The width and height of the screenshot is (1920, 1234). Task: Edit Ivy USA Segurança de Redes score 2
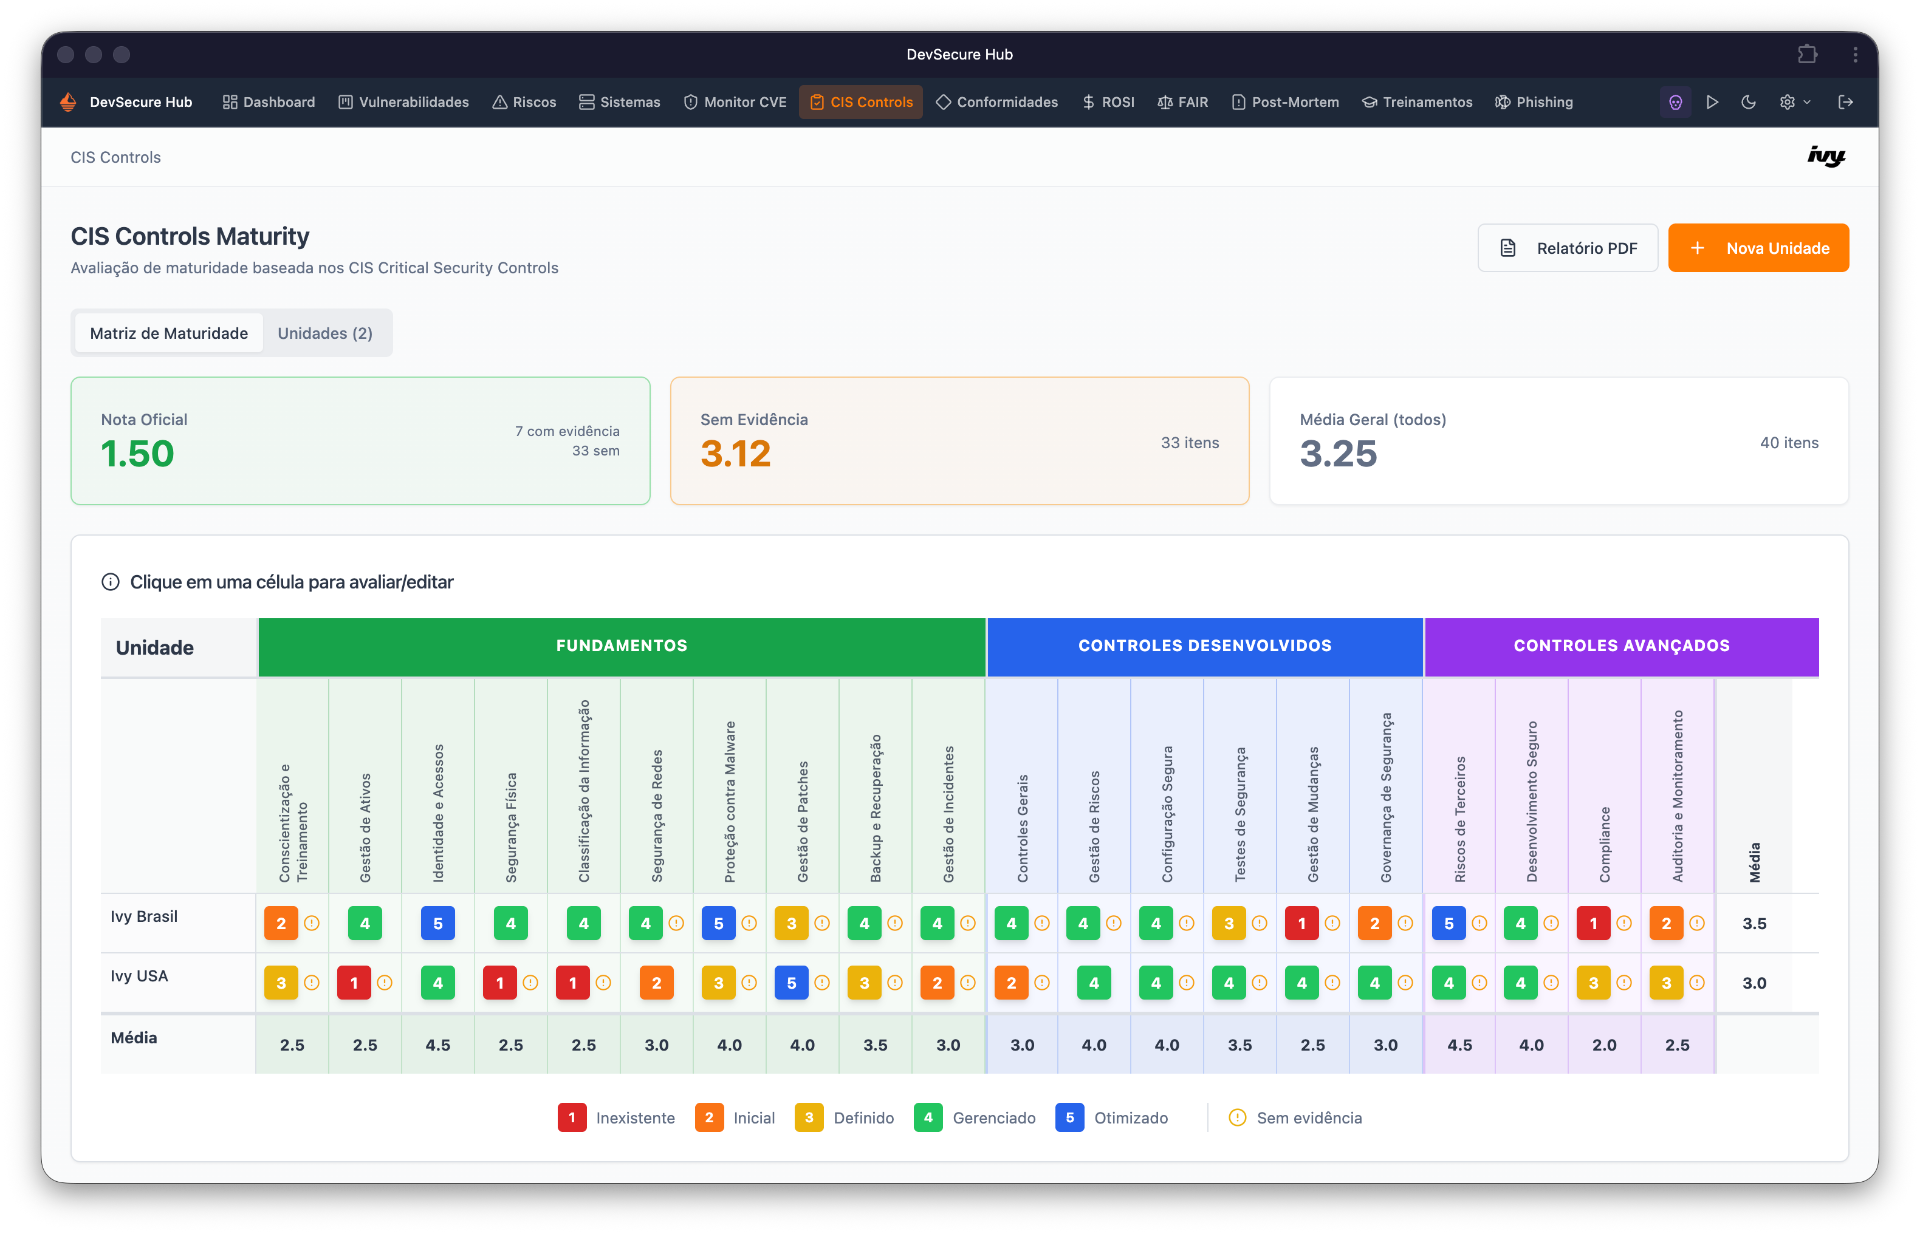click(x=657, y=983)
